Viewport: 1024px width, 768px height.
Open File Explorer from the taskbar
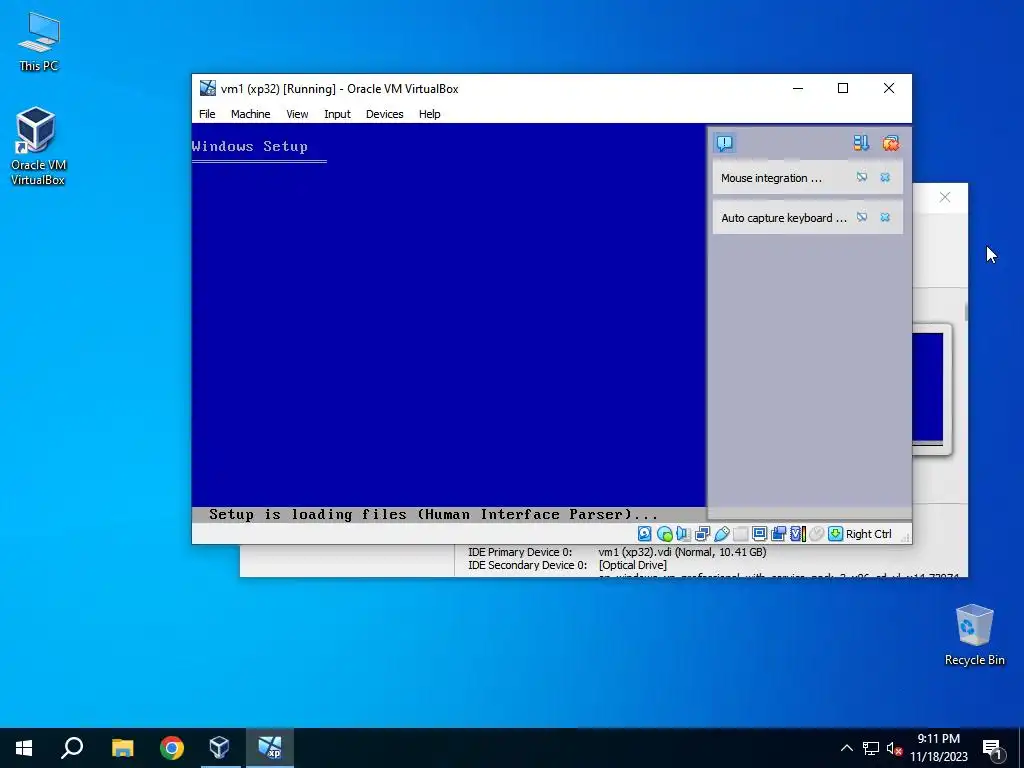pyautogui.click(x=122, y=748)
